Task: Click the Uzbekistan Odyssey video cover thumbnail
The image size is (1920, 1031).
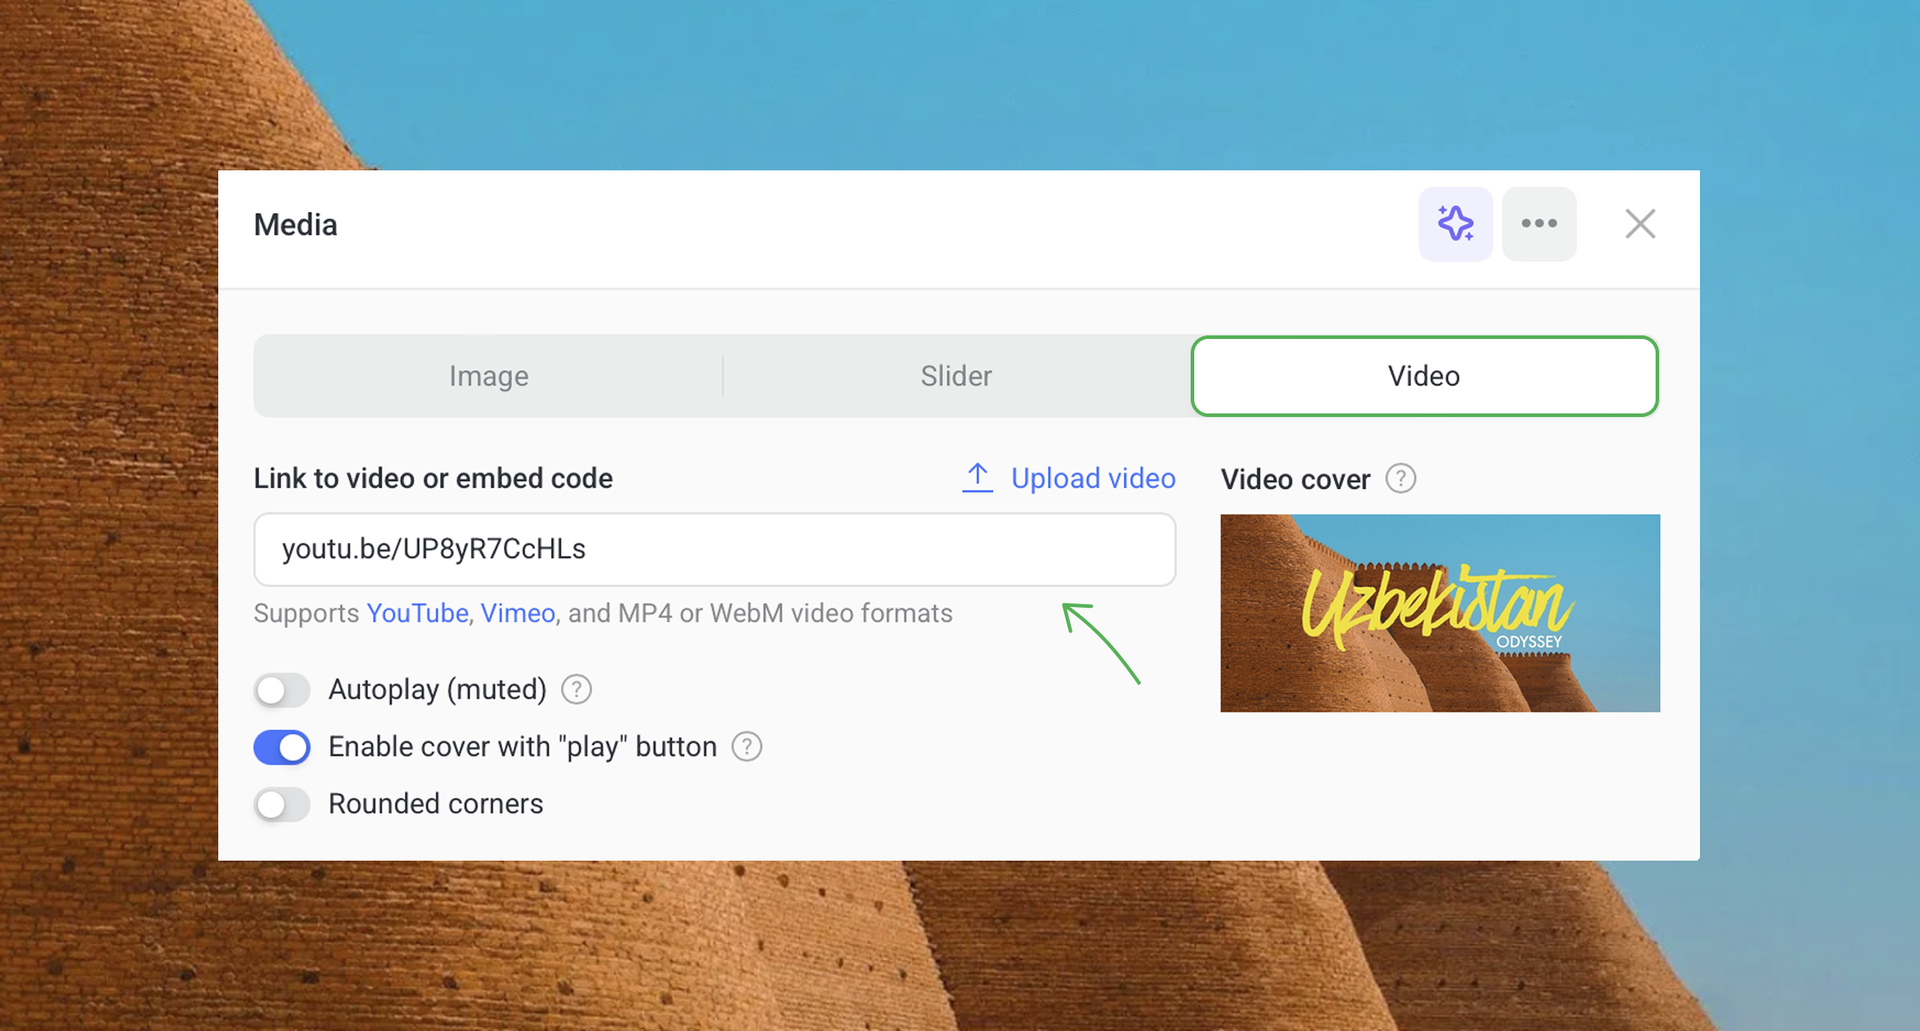Action: [1439, 613]
